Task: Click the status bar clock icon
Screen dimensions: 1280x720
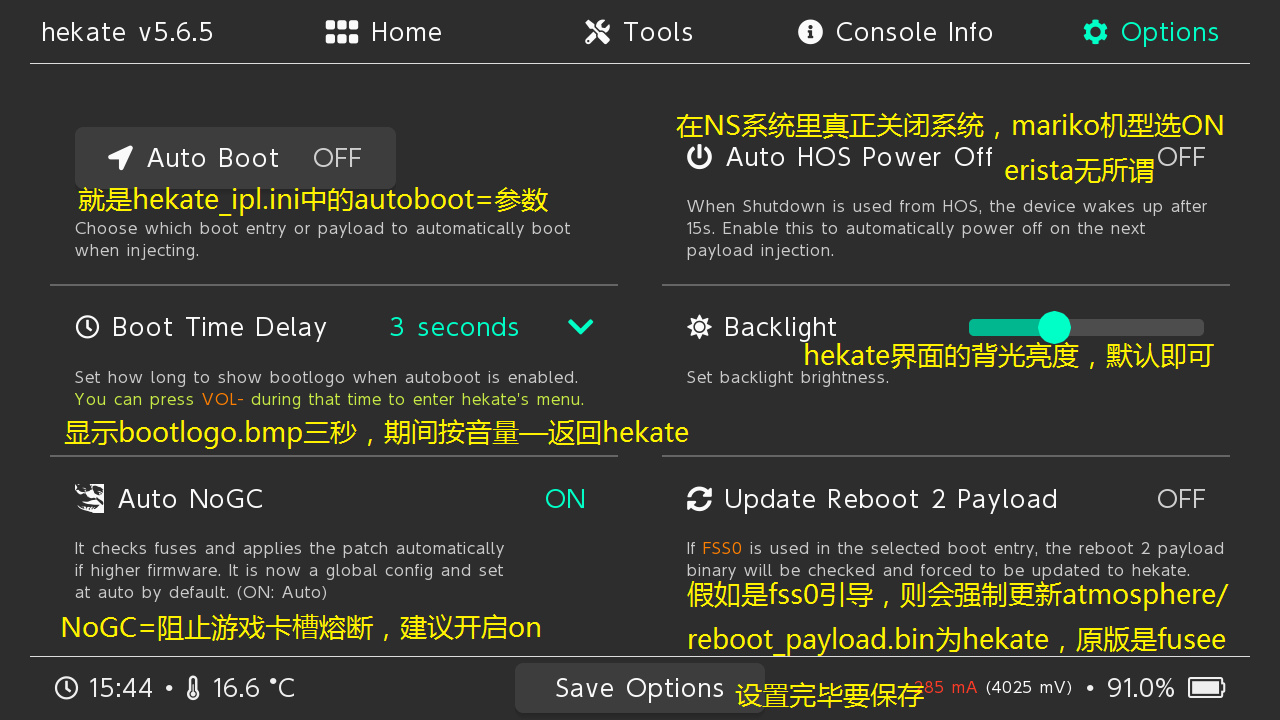Action: coord(66,688)
